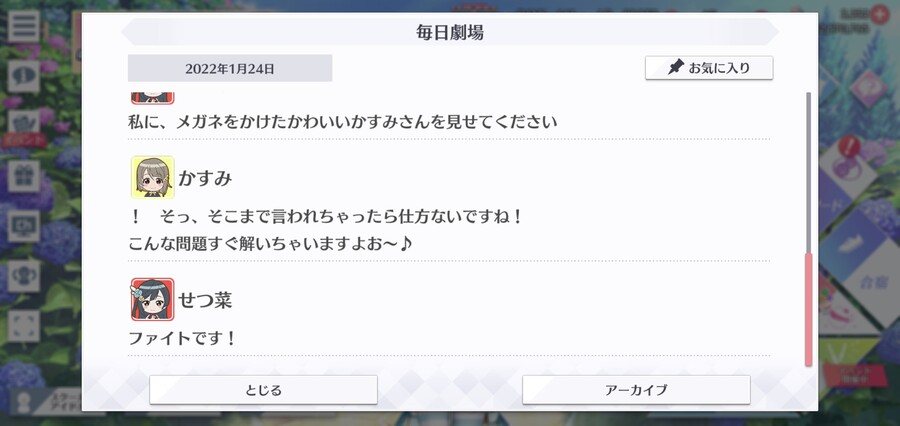Open the gift box present icon

pos(24,176)
